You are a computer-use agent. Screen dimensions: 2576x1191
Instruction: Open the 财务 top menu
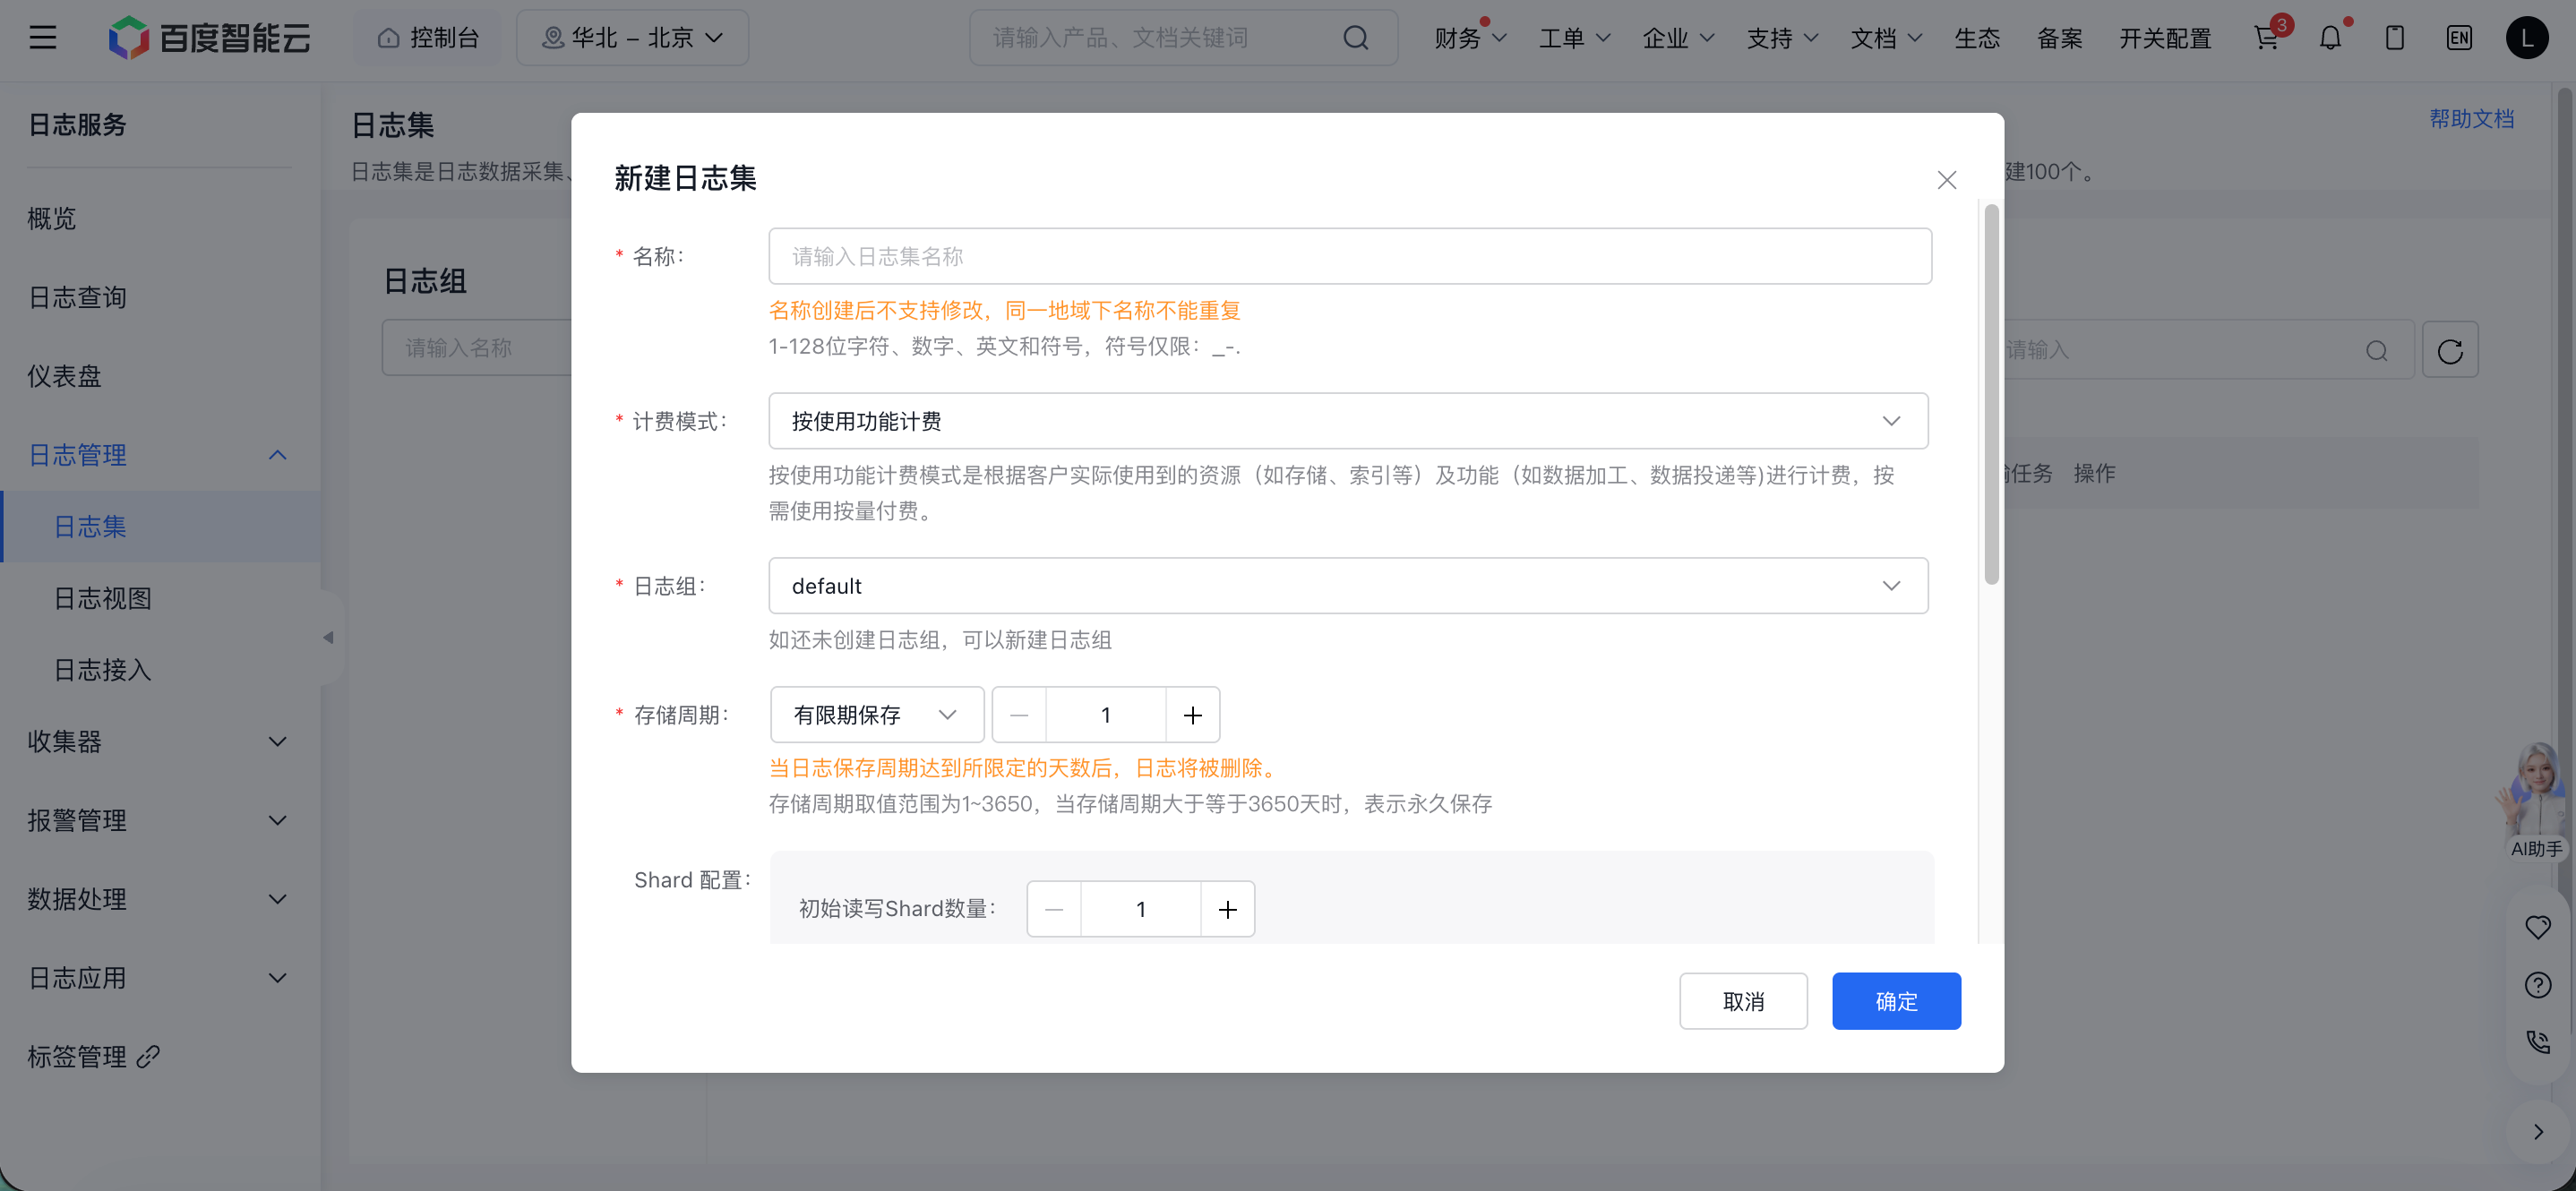point(1470,38)
